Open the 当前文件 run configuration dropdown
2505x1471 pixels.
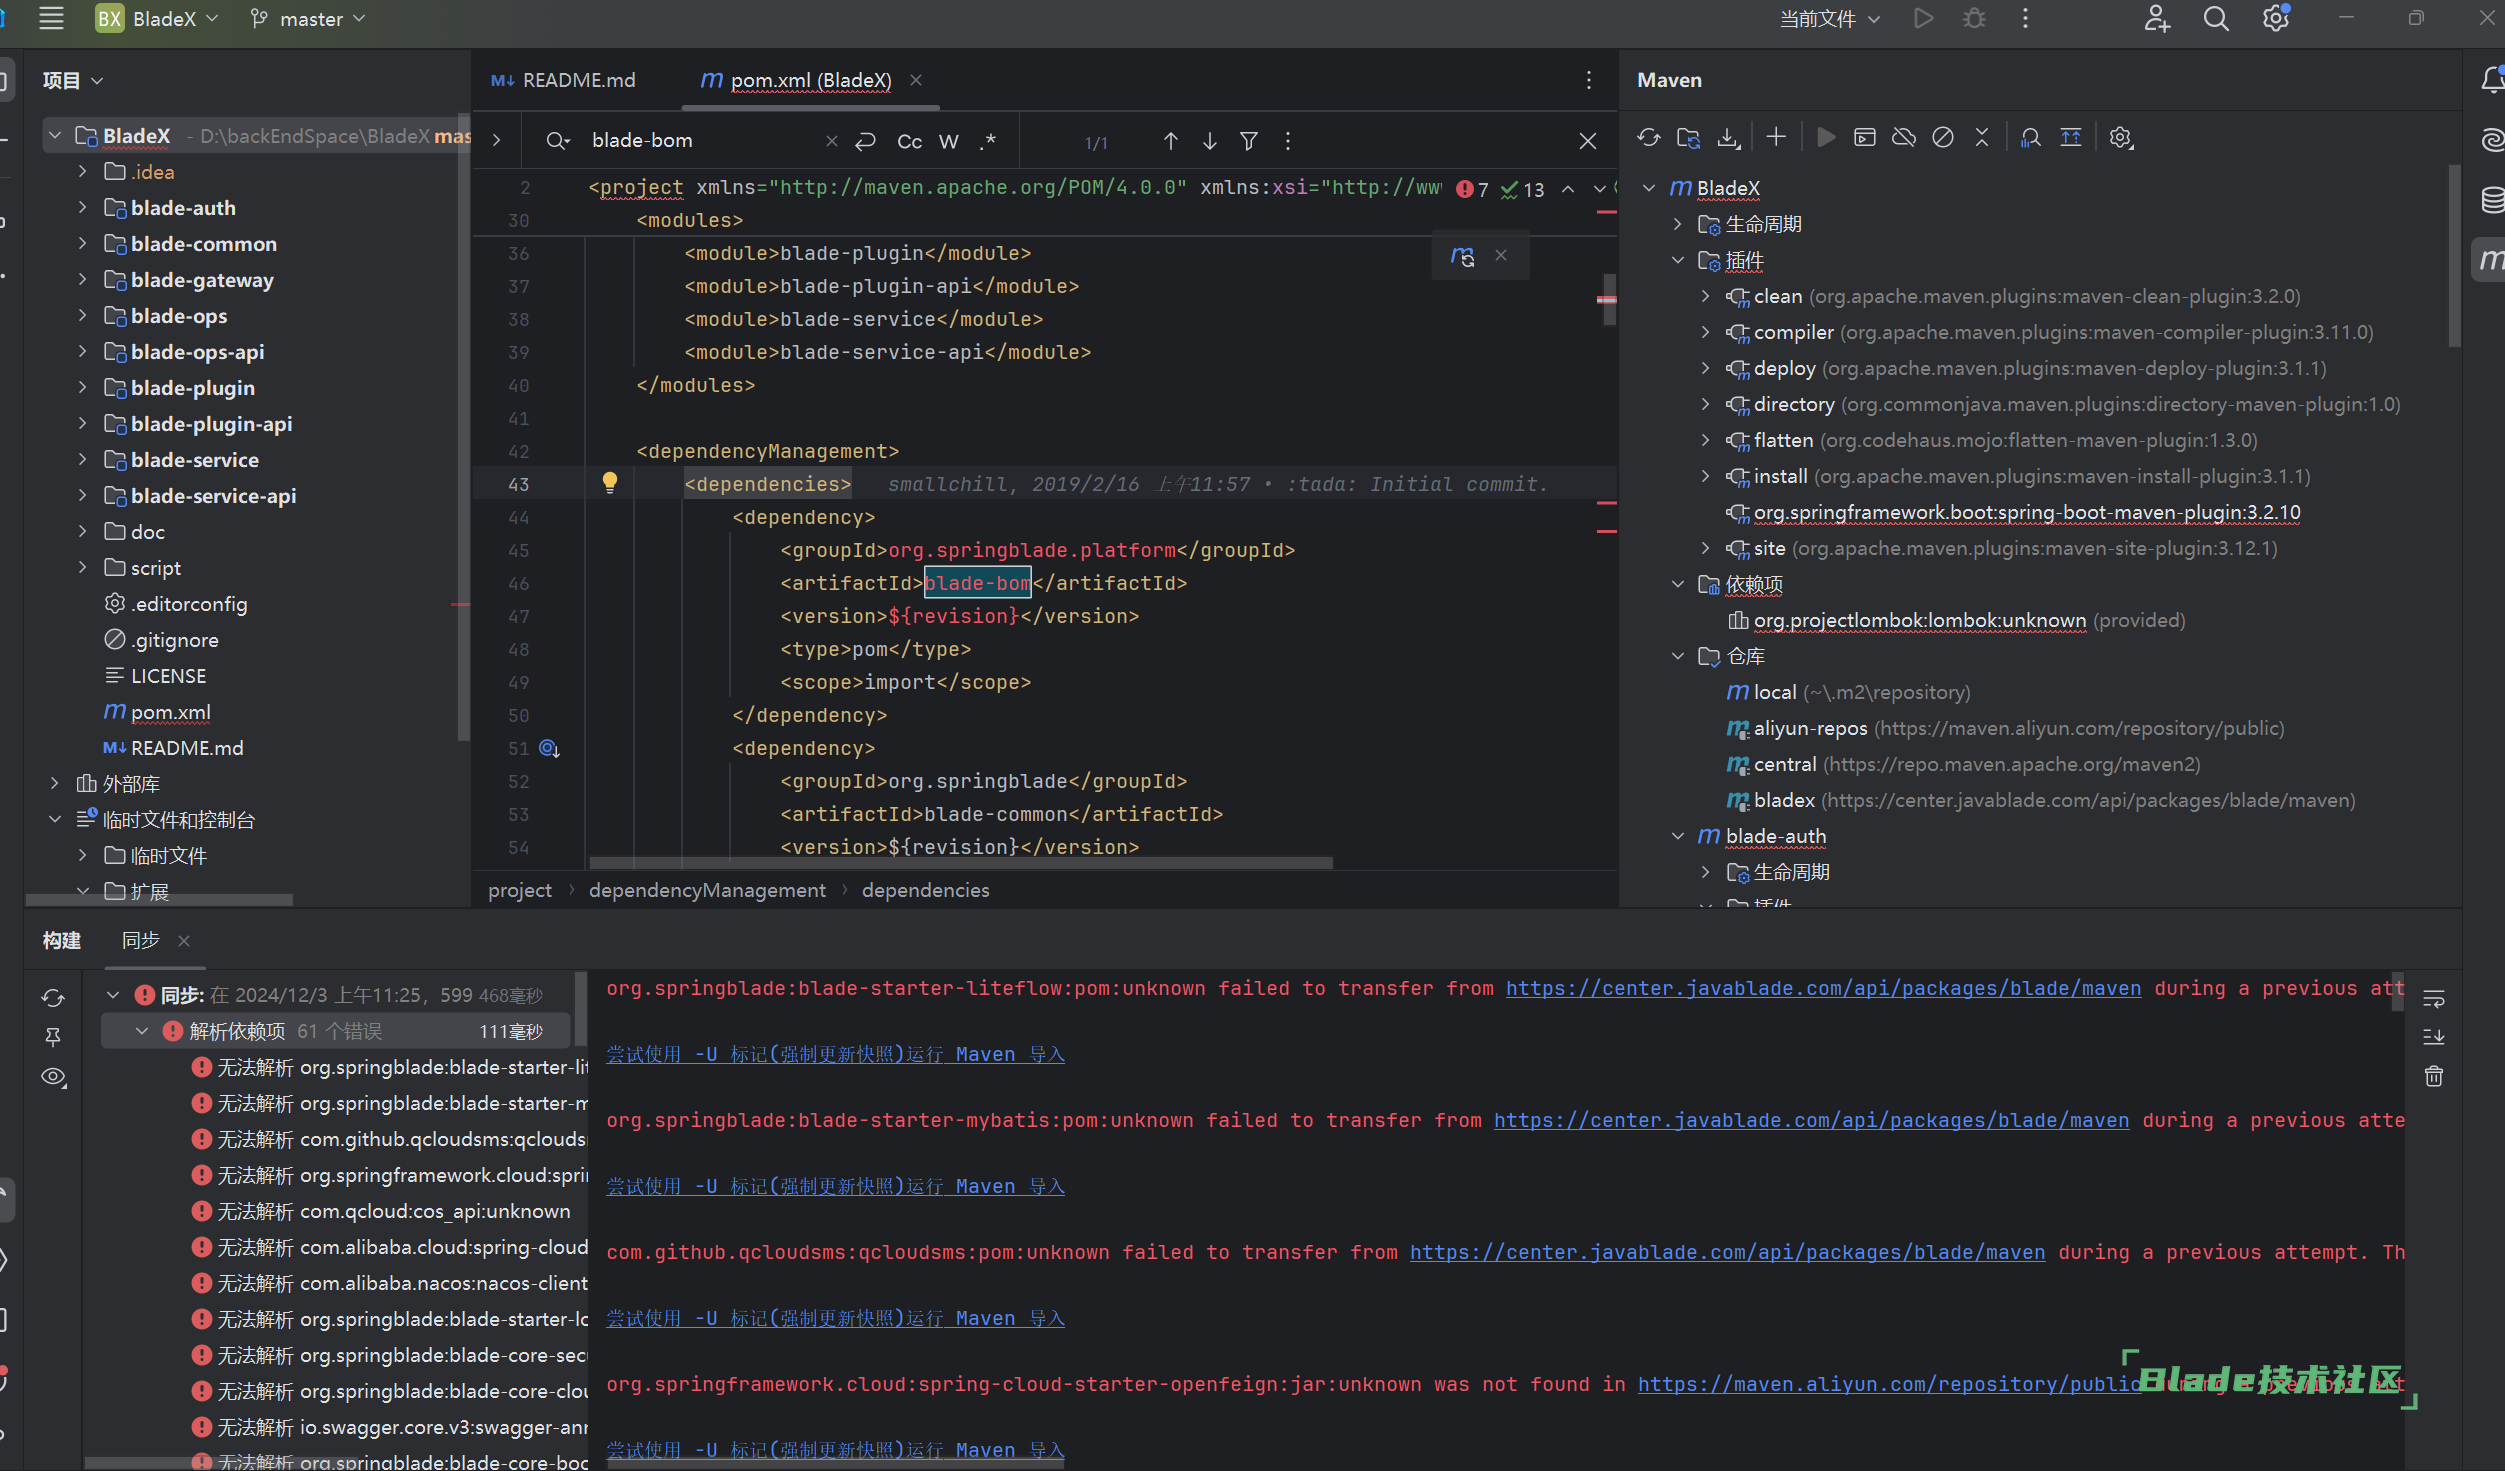[x=1830, y=18]
